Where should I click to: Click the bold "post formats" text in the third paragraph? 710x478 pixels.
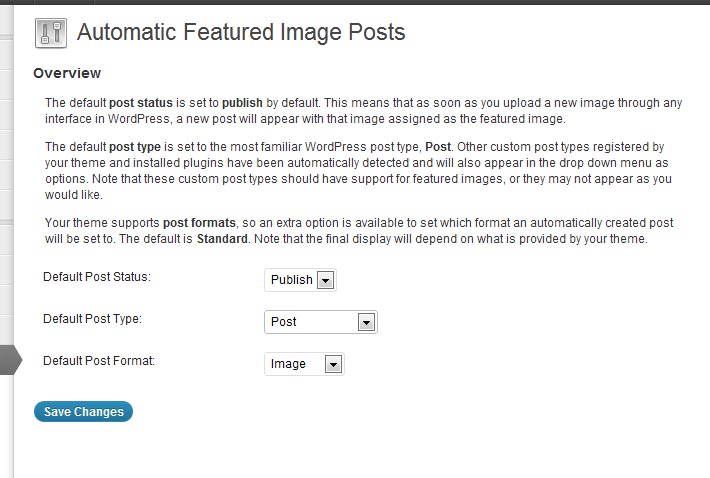click(199, 223)
